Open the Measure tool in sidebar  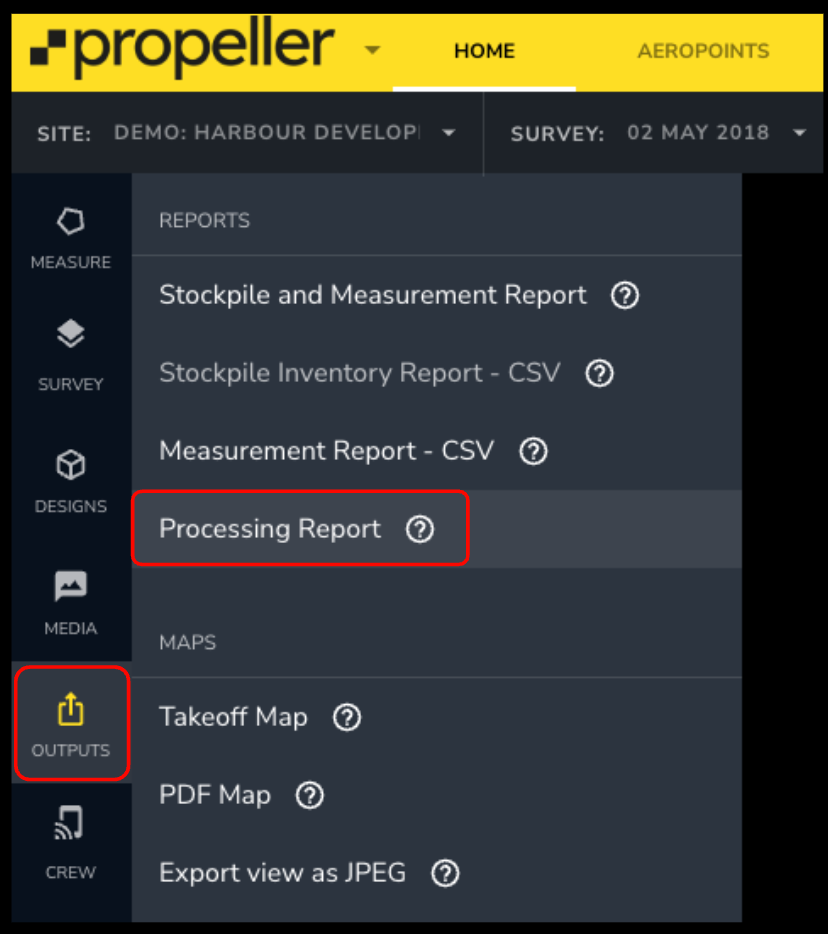tap(70, 223)
